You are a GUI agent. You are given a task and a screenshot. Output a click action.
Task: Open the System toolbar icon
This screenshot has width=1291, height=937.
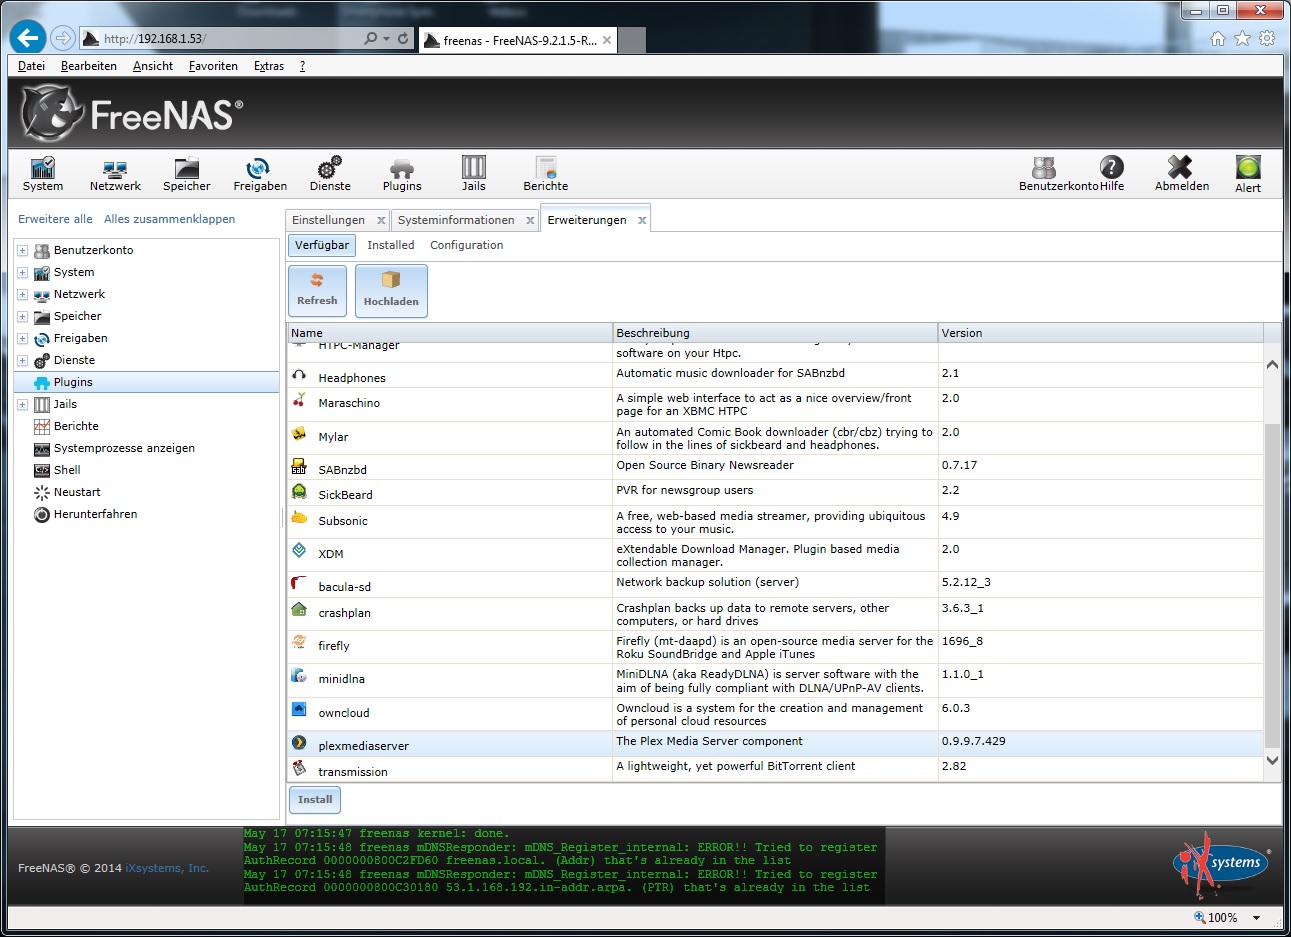[43, 167]
